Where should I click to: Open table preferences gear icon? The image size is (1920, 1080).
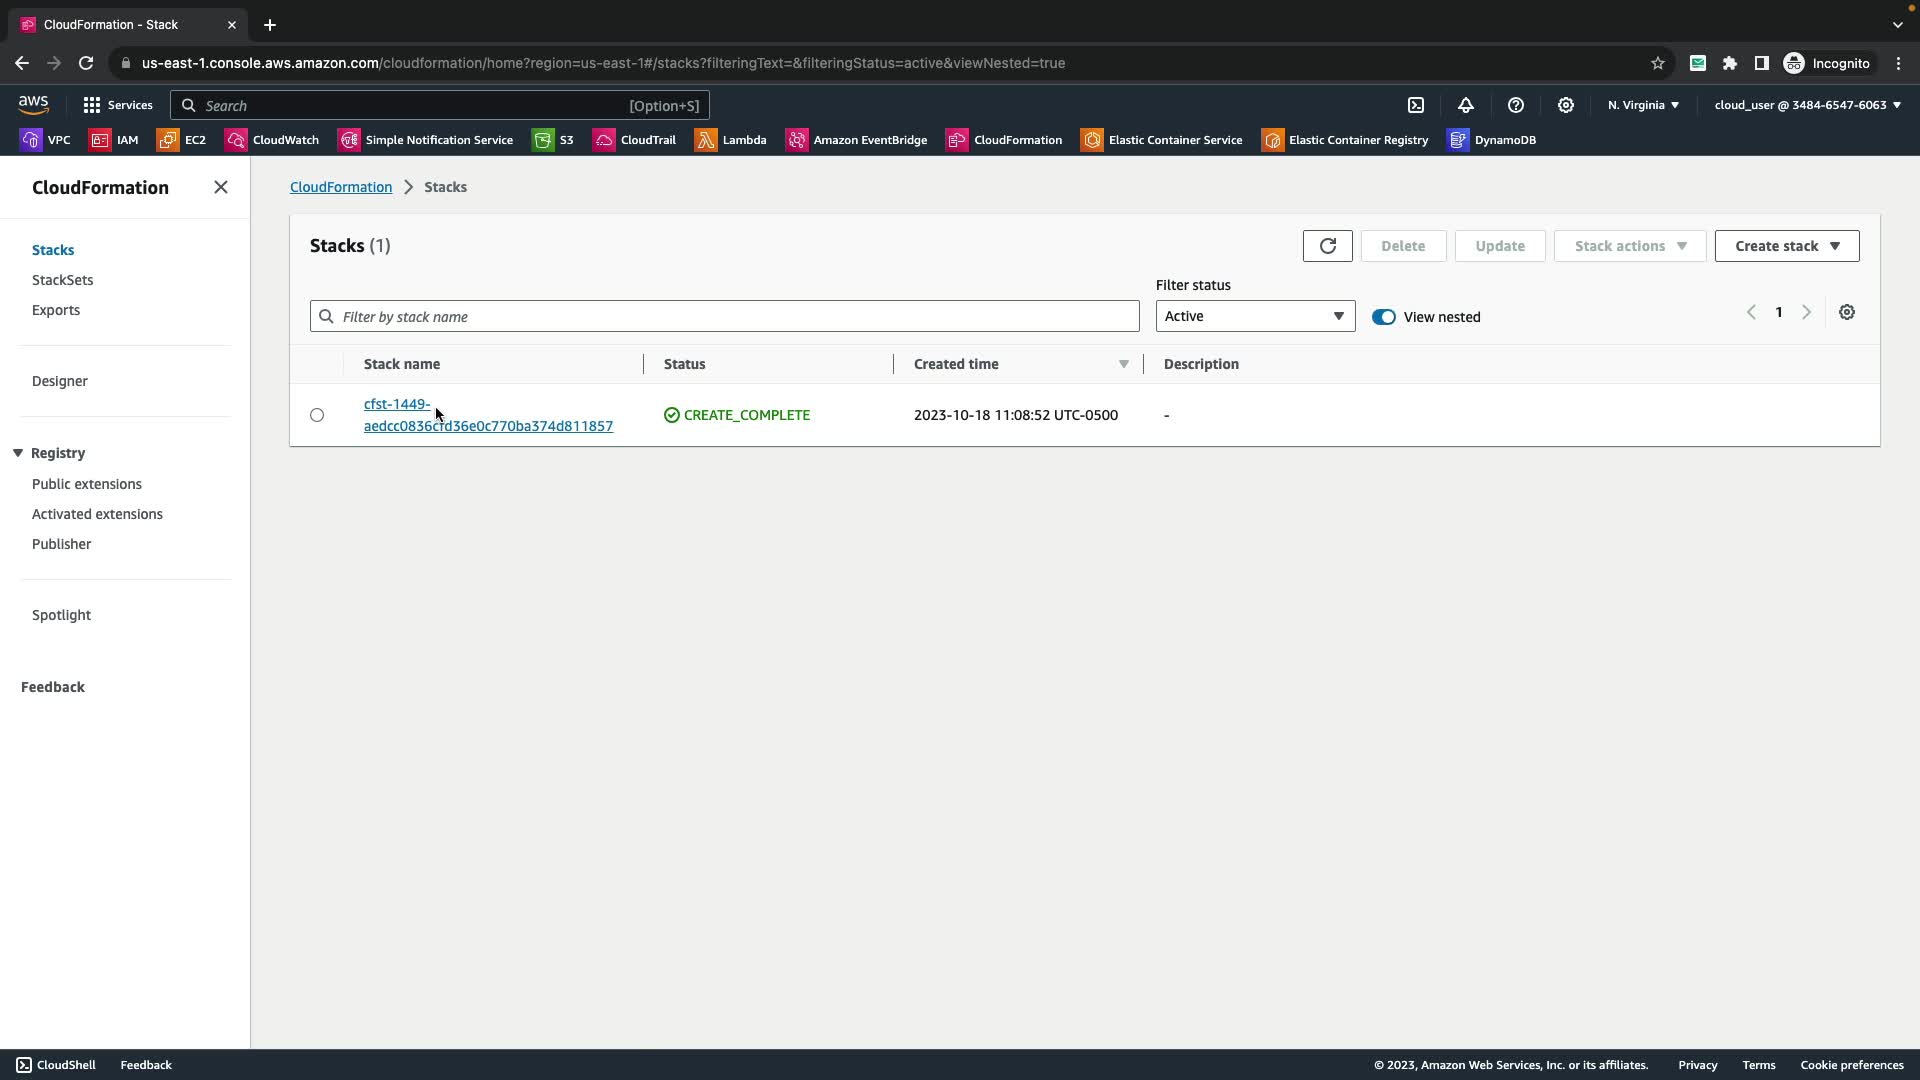1846,313
